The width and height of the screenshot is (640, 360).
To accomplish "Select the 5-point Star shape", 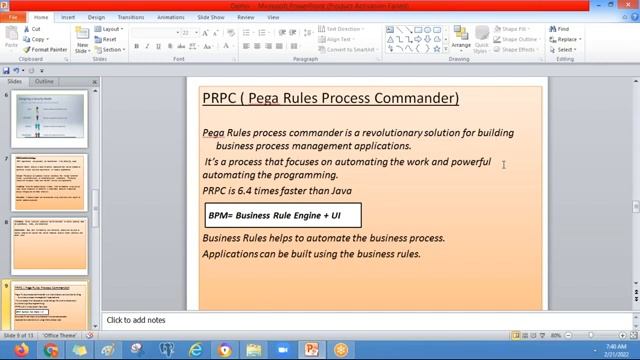I will (x=437, y=49).
